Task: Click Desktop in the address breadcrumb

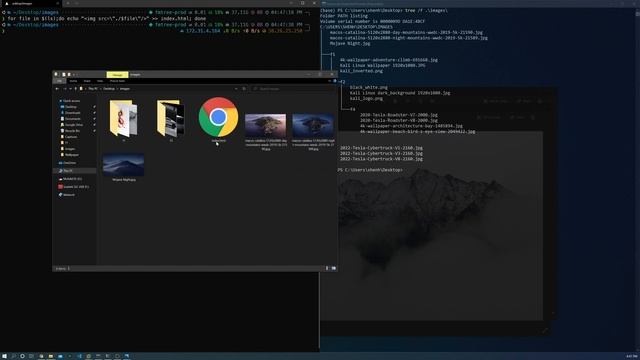Action: click(x=109, y=89)
